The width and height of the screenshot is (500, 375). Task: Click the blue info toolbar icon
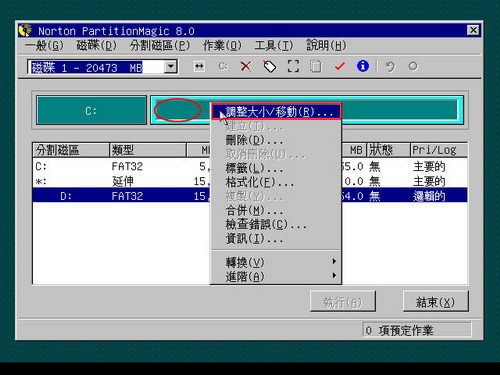pos(363,66)
